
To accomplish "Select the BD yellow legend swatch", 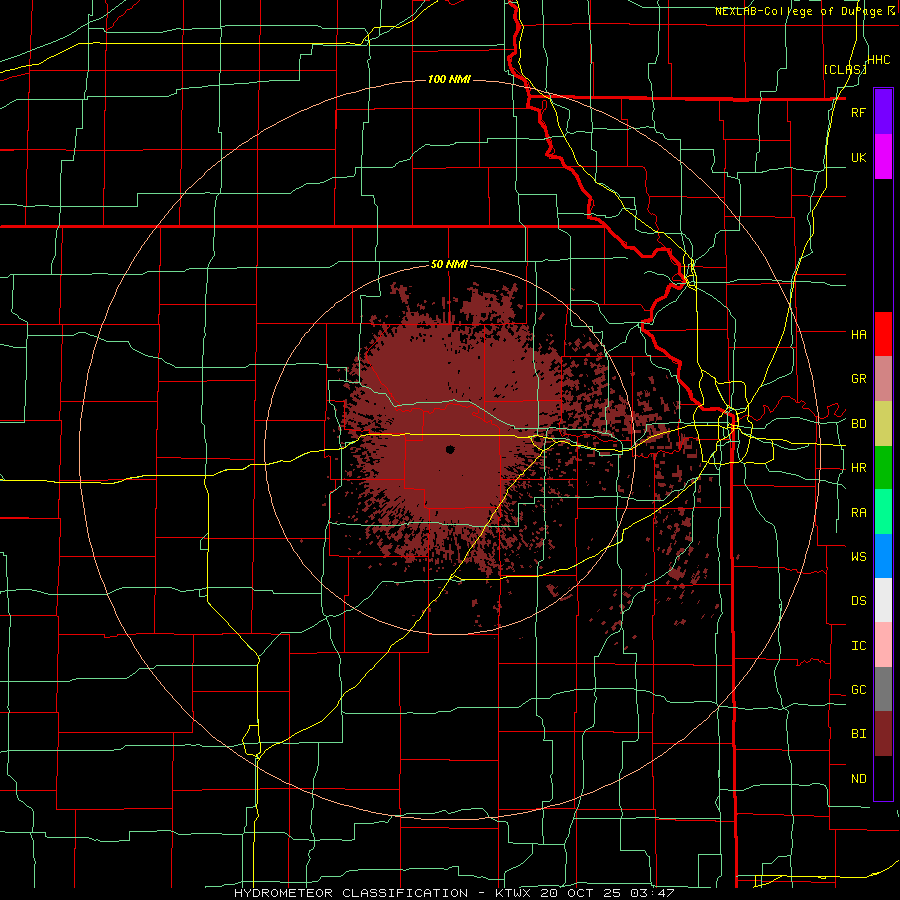I will click(x=883, y=423).
